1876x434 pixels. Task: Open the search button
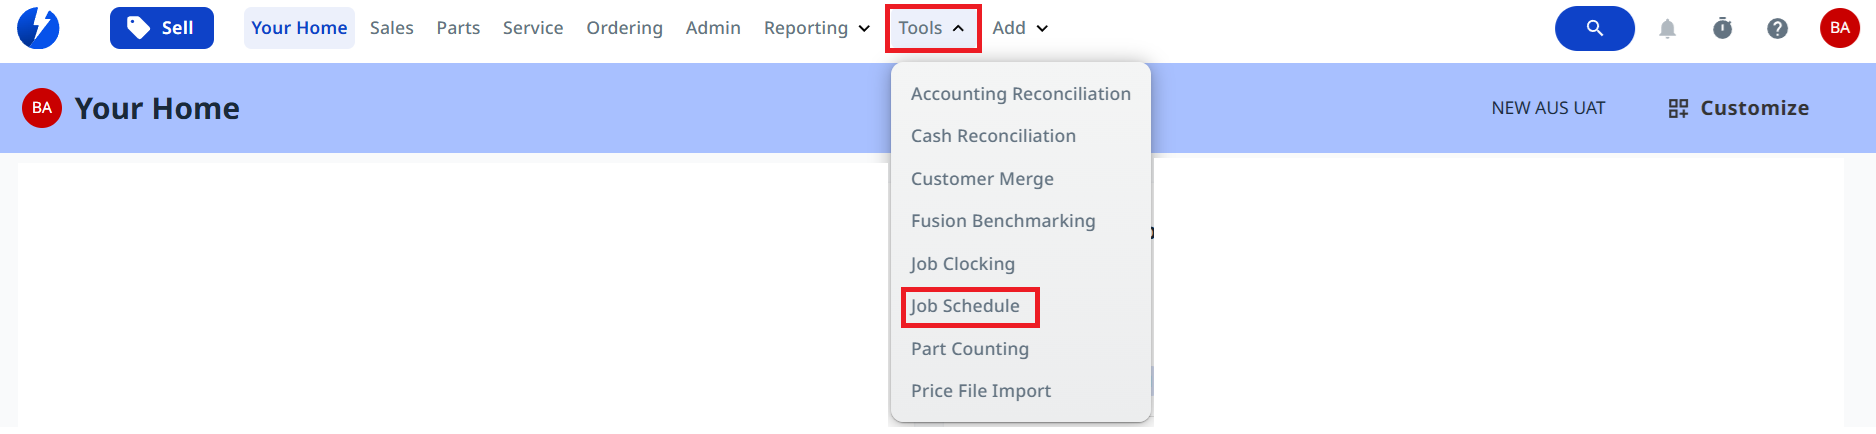click(1594, 28)
